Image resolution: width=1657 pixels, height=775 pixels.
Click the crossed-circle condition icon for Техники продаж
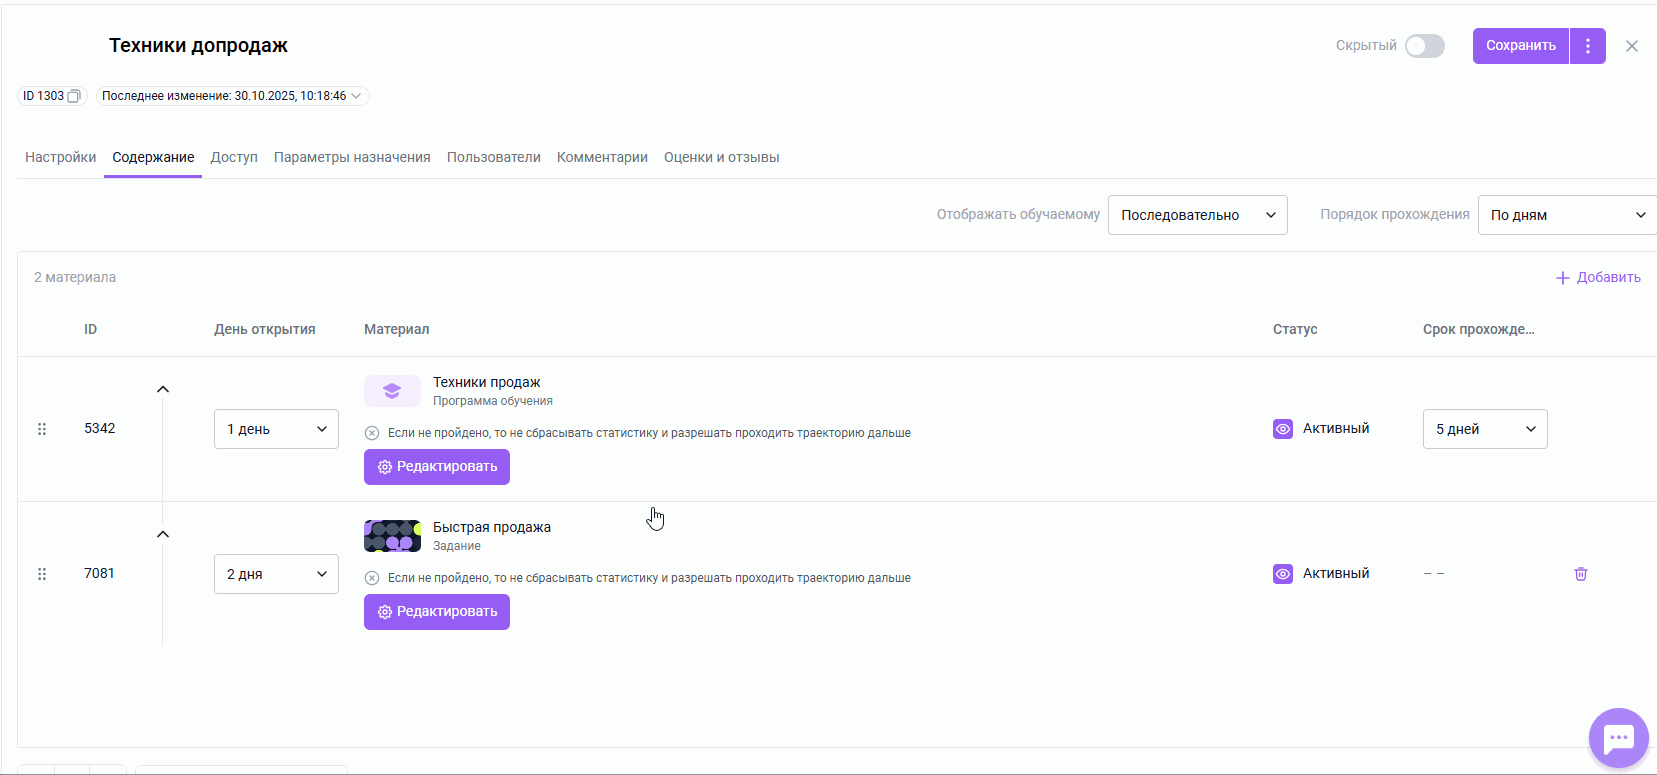[x=372, y=433]
